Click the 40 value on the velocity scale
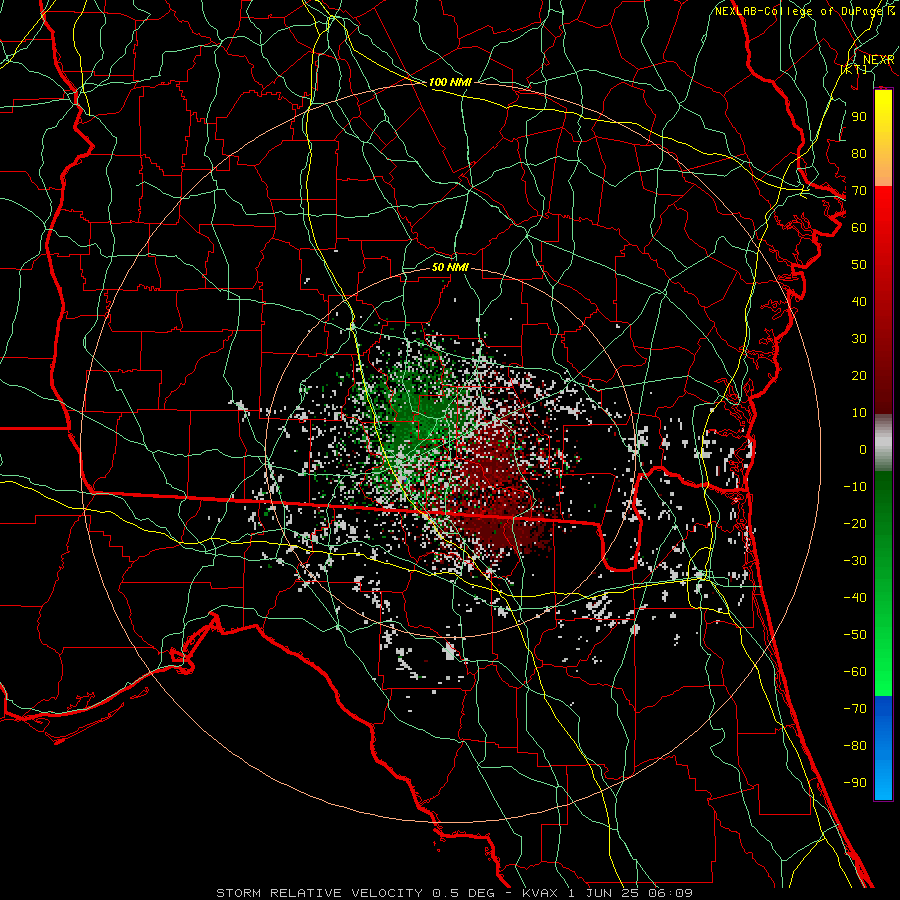900x900 pixels. click(x=859, y=301)
